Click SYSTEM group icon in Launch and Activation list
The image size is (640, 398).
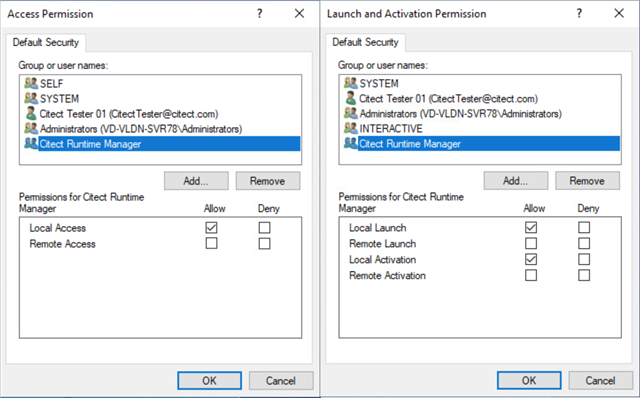[351, 83]
